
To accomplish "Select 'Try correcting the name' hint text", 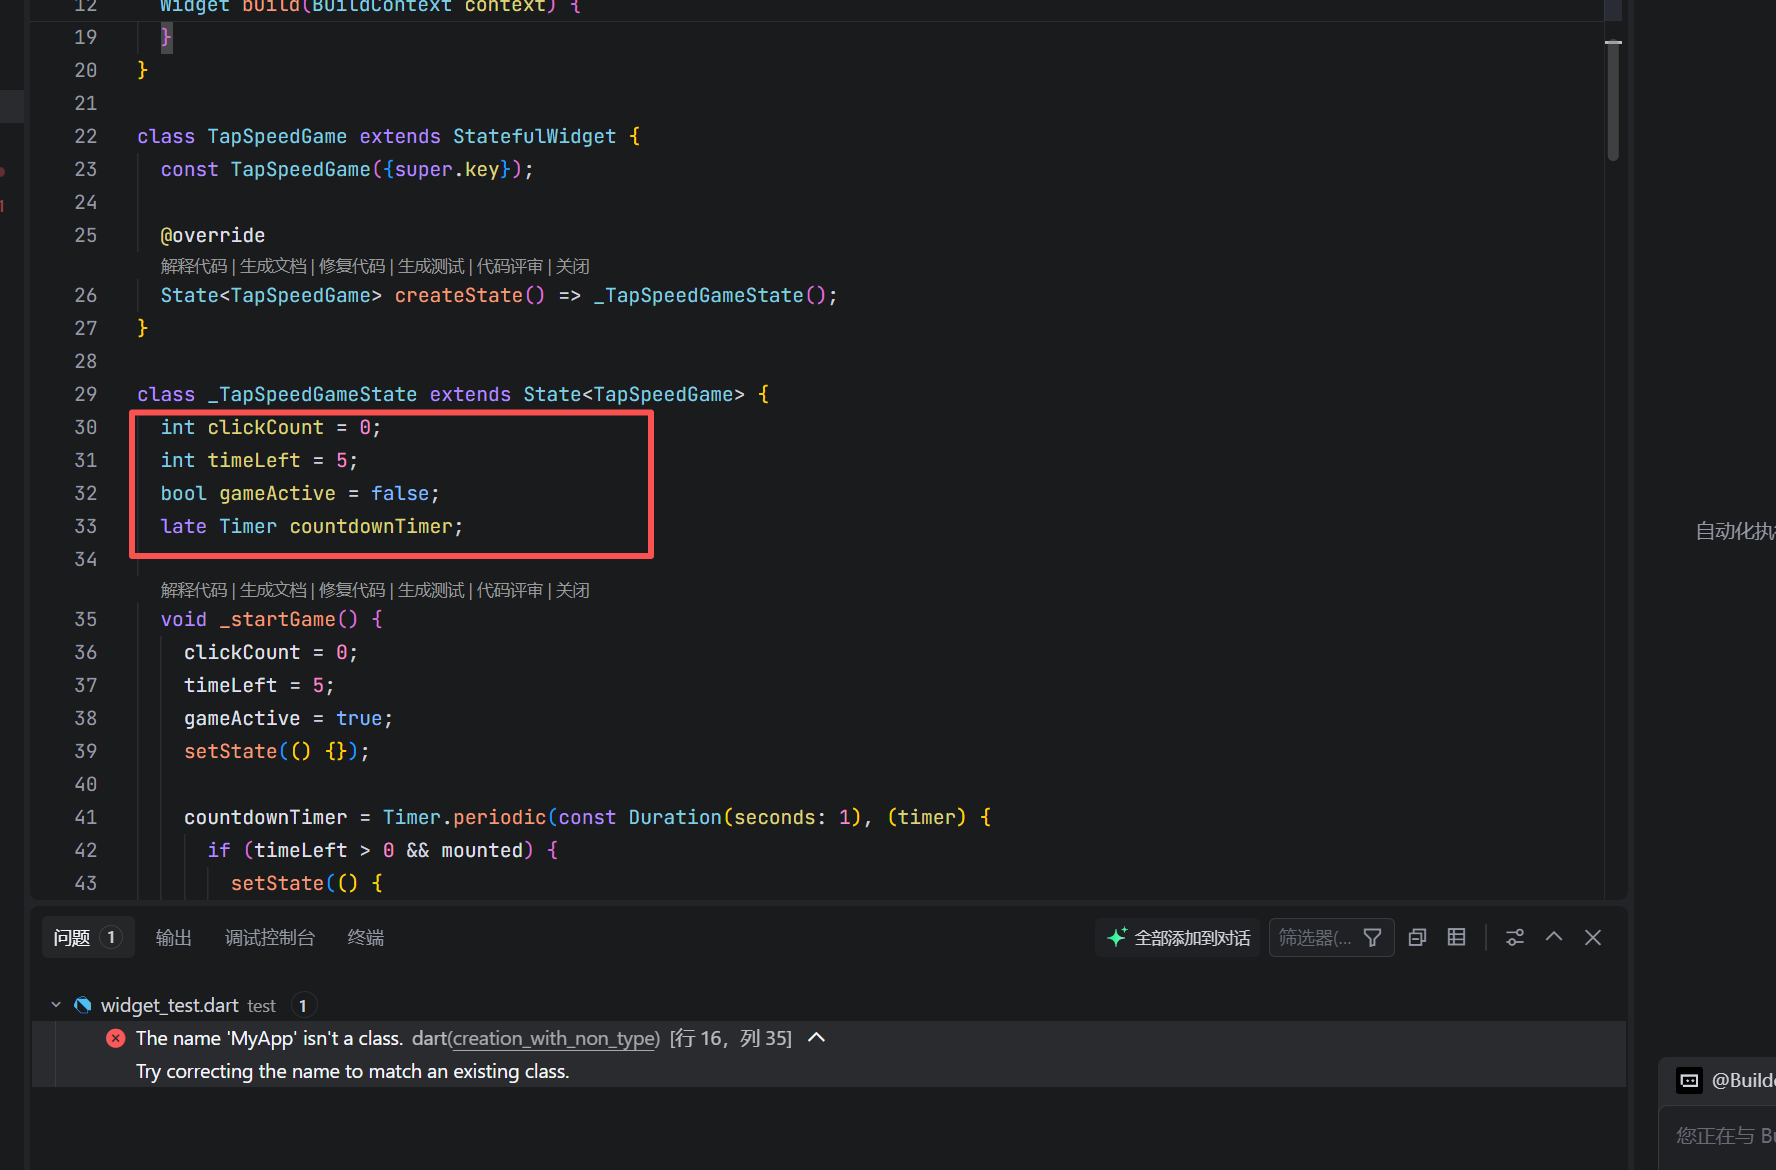I will pos(353,1072).
